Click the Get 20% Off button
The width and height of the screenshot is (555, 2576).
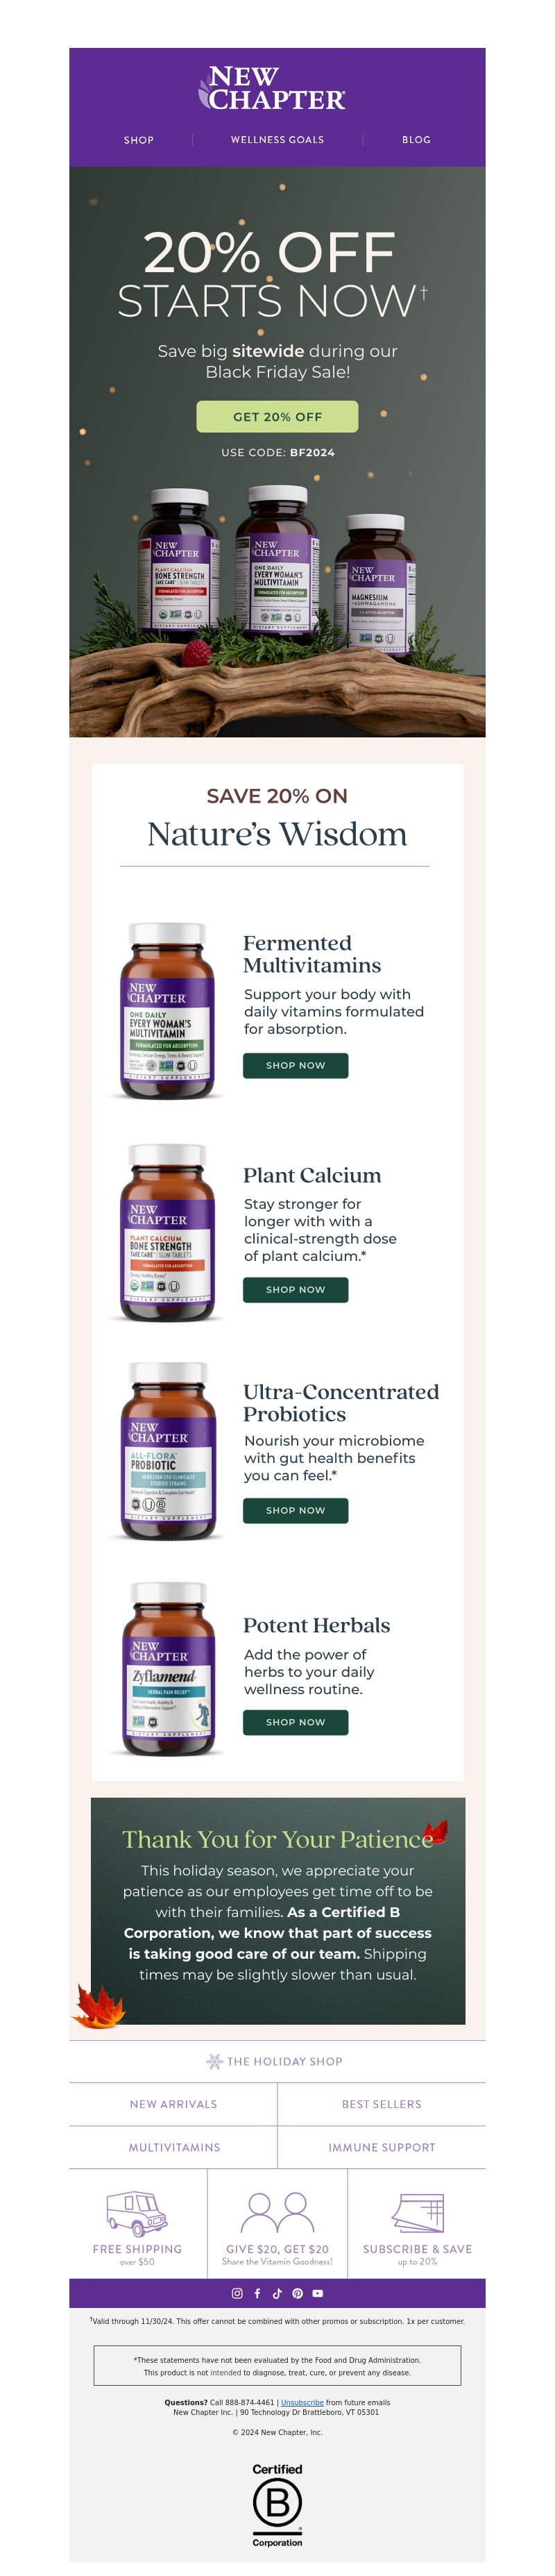tap(277, 417)
